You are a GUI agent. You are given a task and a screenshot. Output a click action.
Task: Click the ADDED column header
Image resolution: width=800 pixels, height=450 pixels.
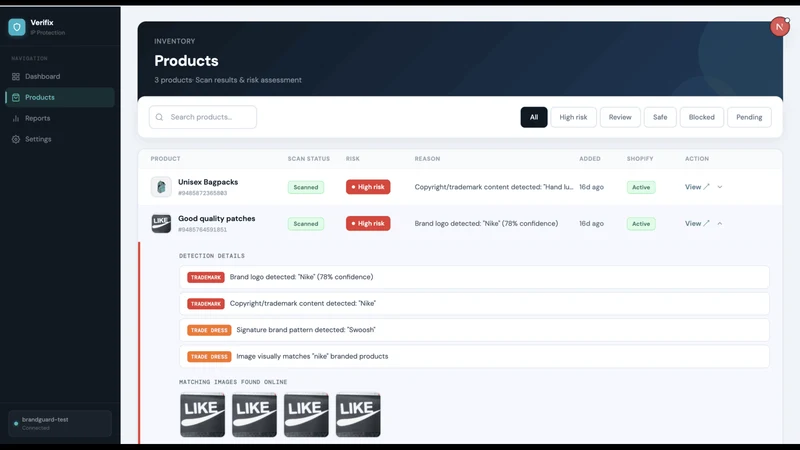590,159
